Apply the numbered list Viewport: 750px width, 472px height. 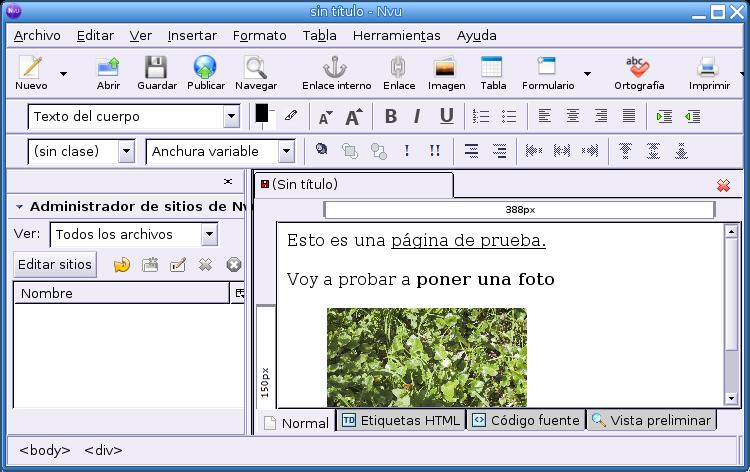pos(481,116)
